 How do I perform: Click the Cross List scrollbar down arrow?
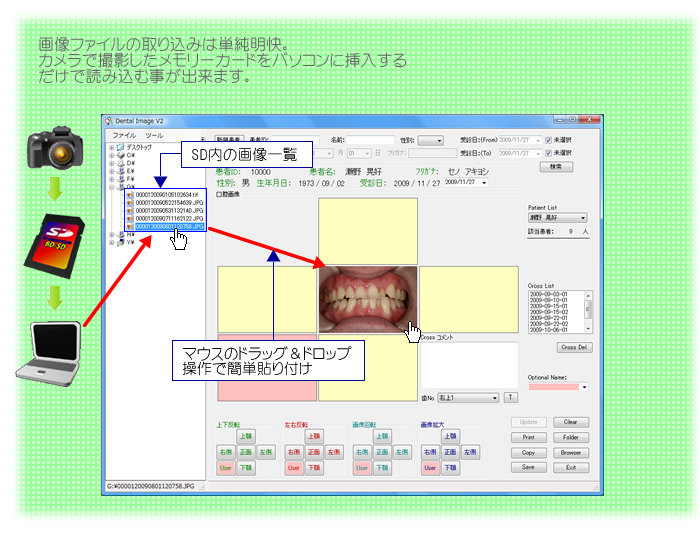[588, 329]
